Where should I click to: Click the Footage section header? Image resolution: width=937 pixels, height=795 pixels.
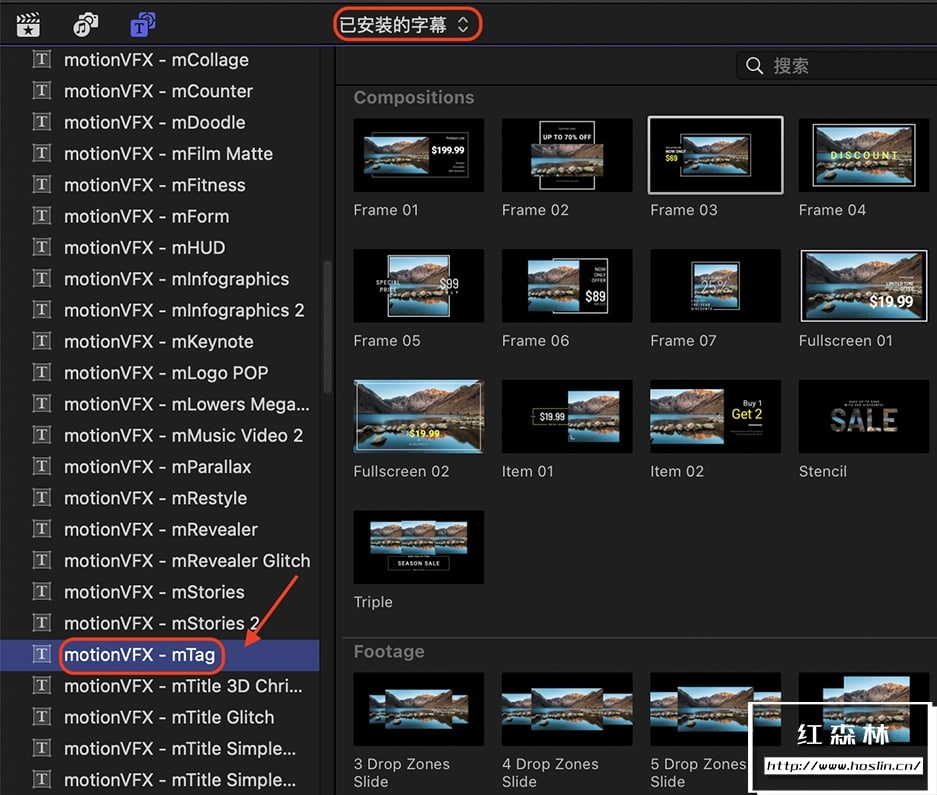[x=389, y=652]
